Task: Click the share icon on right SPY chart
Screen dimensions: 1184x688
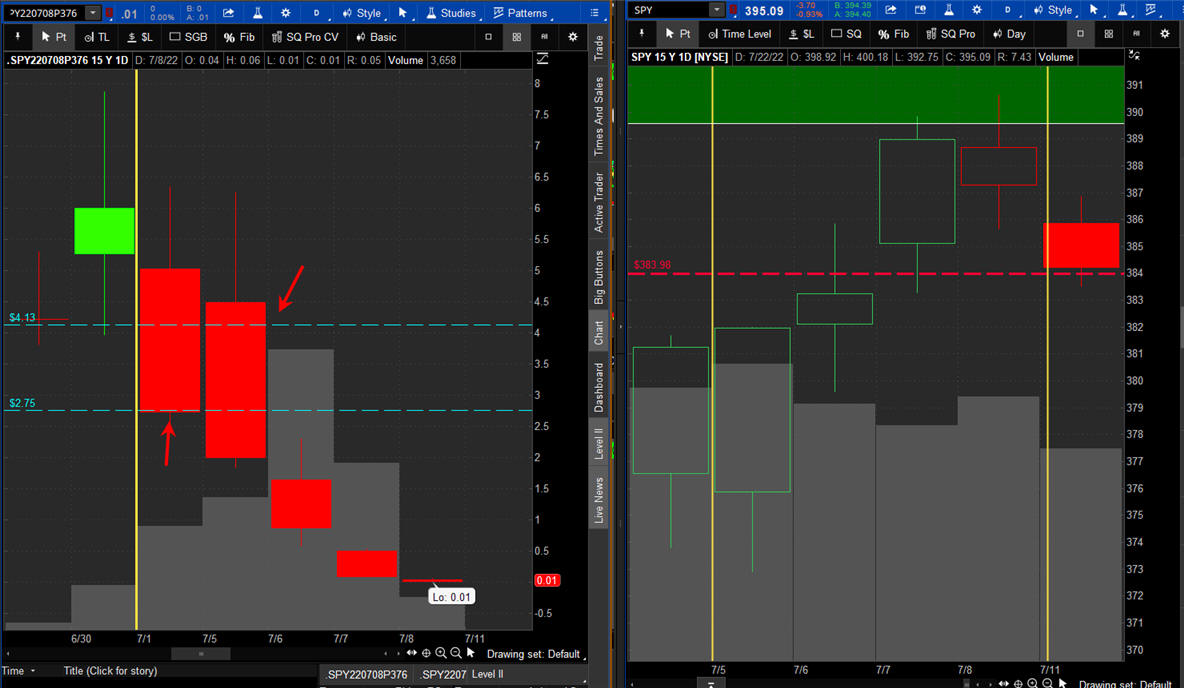Action: [891, 10]
